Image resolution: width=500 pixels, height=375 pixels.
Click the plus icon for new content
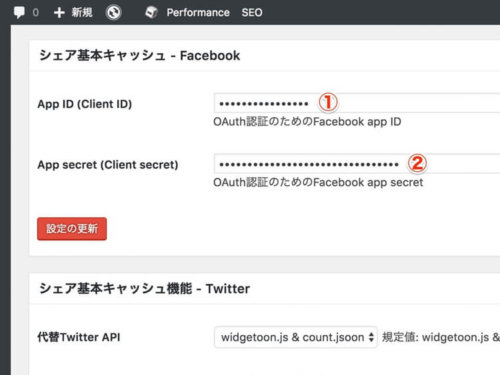coord(59,13)
